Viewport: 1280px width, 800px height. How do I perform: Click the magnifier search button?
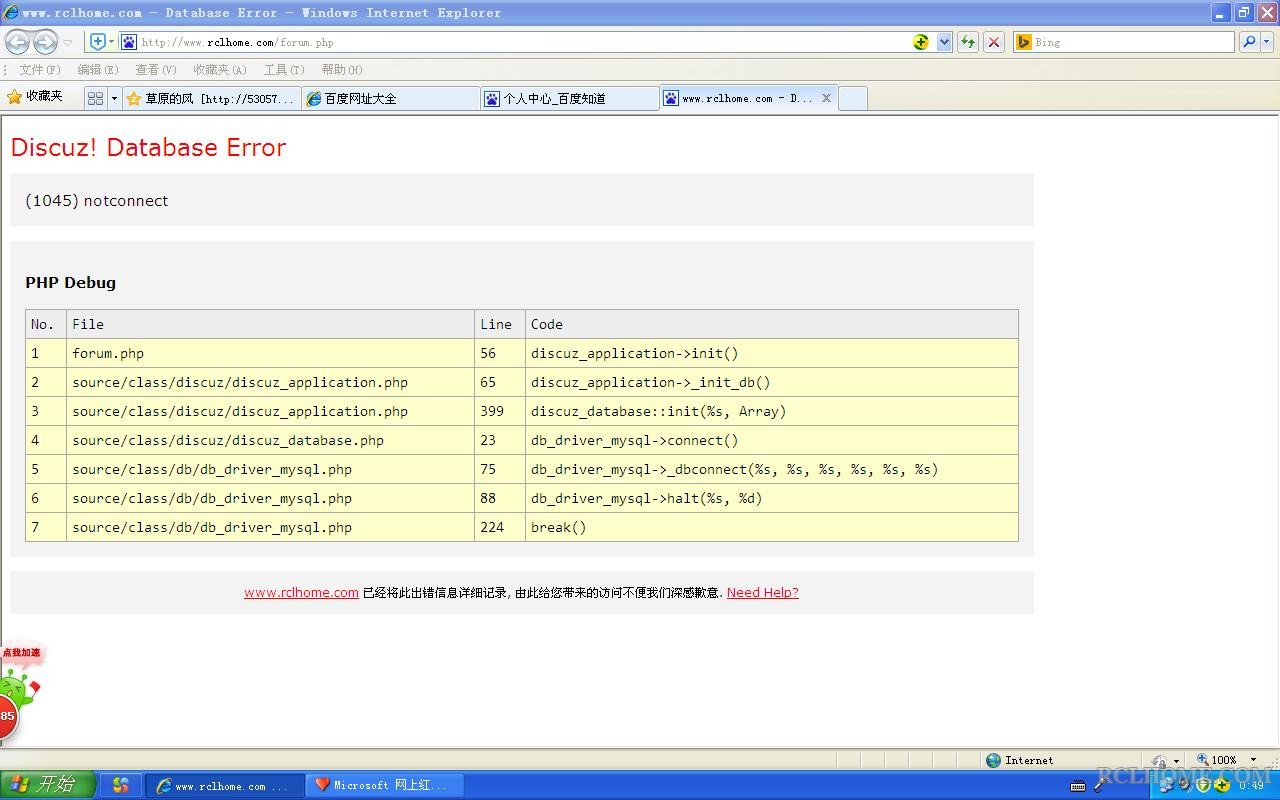point(1249,42)
